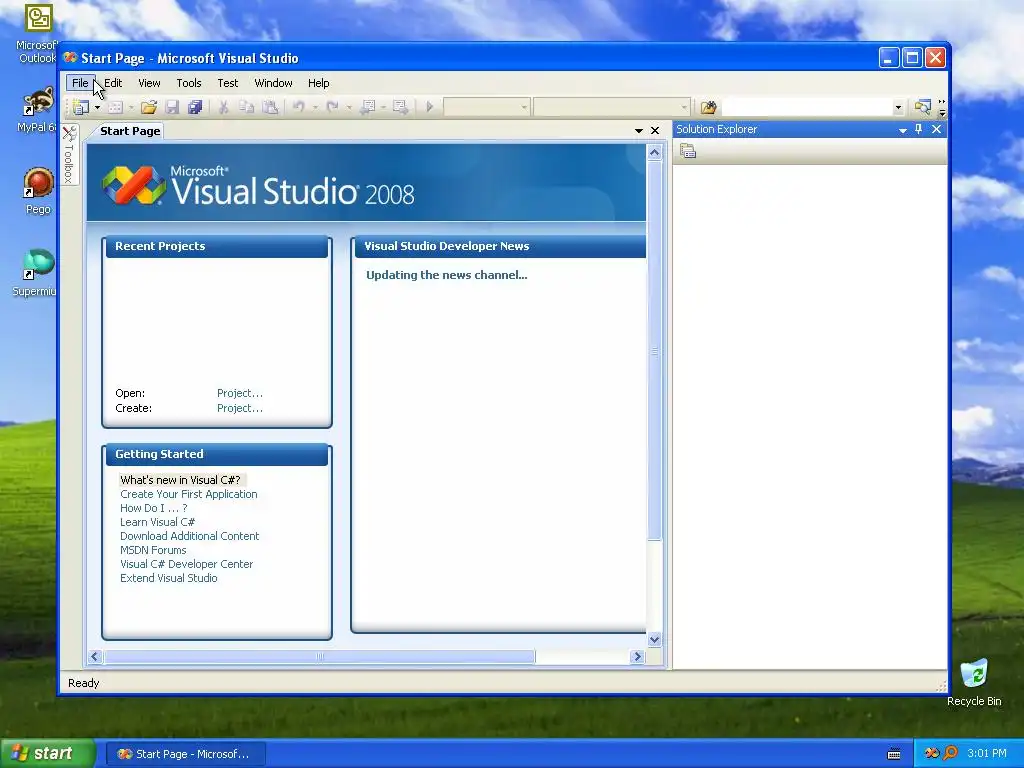Select the Pego desktop shortcut

(38, 191)
